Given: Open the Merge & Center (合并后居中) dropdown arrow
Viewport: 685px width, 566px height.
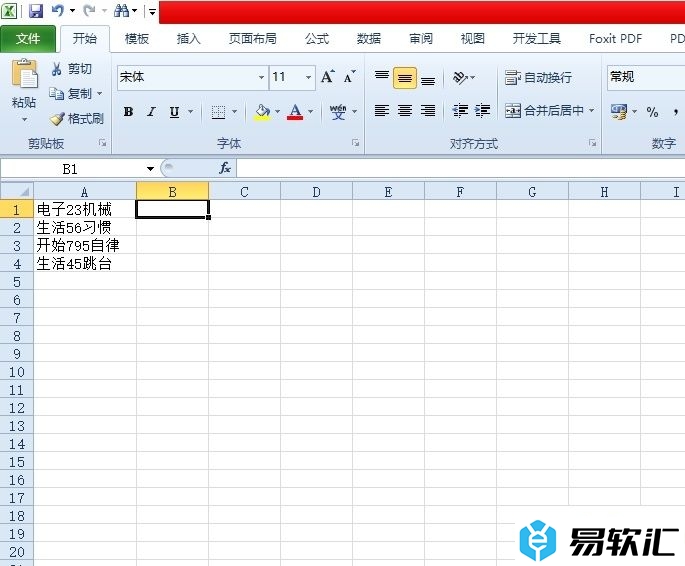Looking at the screenshot, I should (592, 110).
